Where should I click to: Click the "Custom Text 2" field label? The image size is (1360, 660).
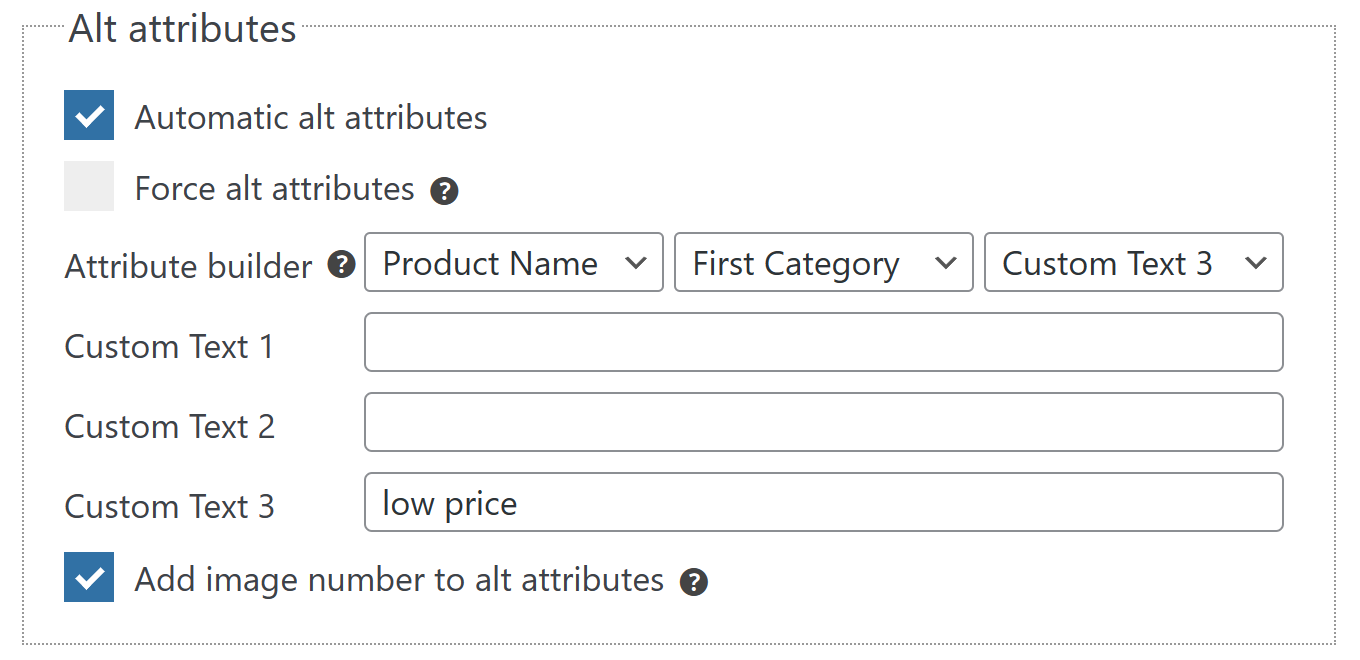[x=169, y=427]
